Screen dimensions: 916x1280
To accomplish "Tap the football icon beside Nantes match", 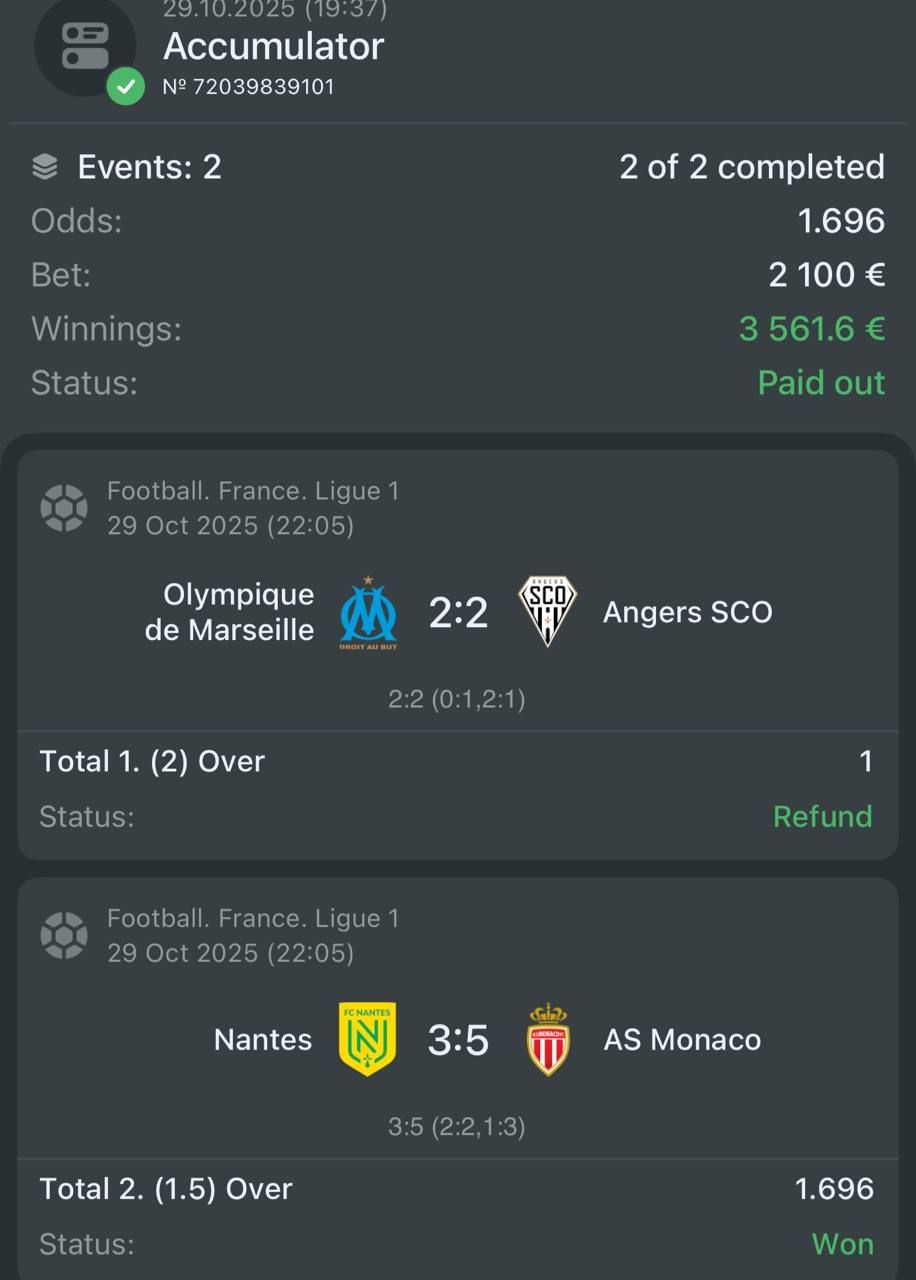I will (x=63, y=936).
